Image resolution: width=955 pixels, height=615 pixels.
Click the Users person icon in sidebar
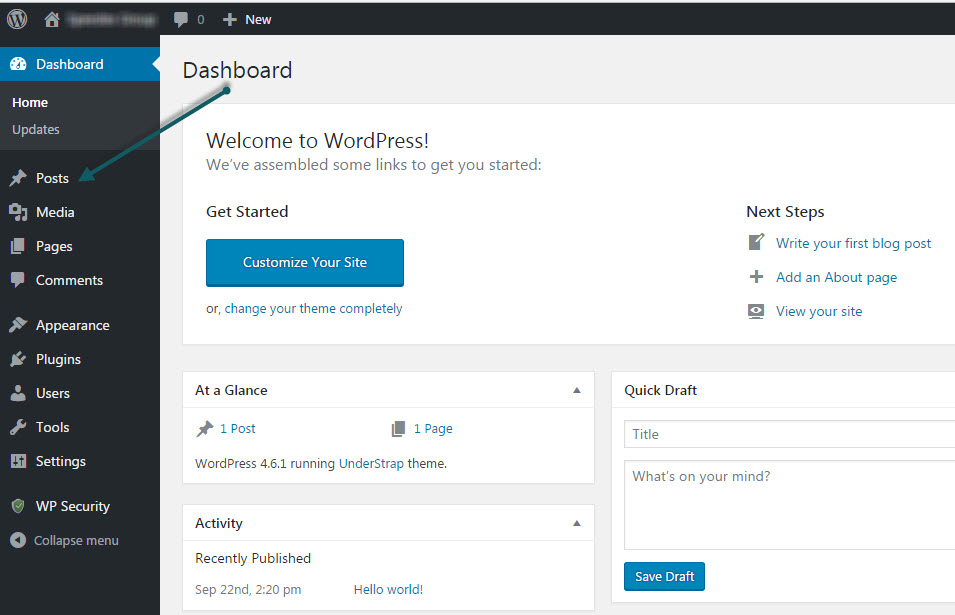click(18, 393)
